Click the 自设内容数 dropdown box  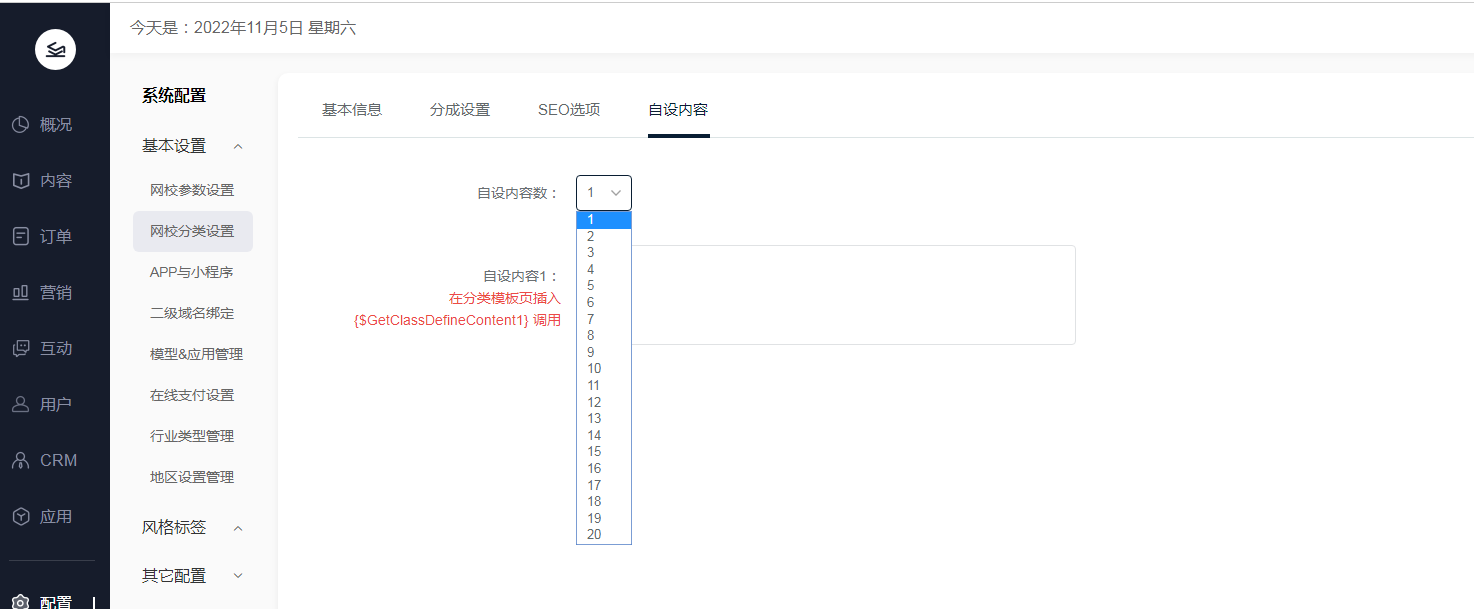604,193
